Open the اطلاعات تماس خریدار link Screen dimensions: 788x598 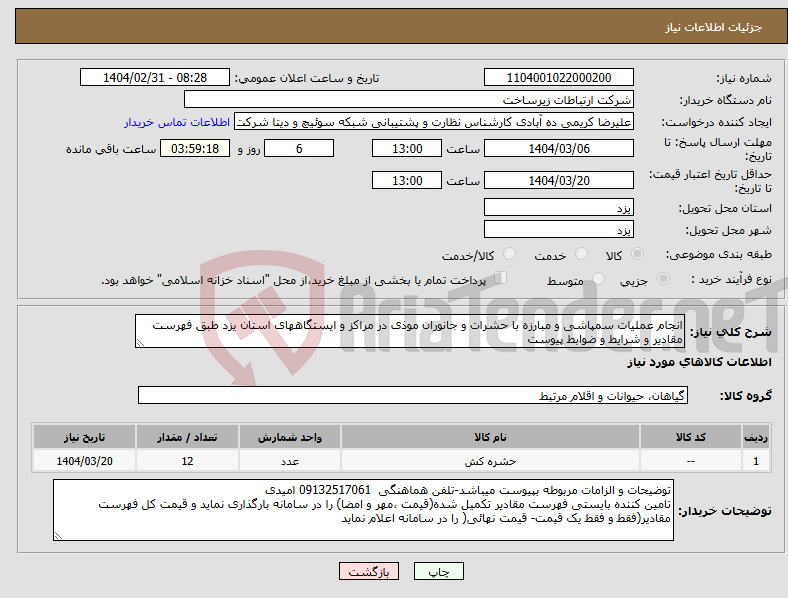[x=177, y=122]
